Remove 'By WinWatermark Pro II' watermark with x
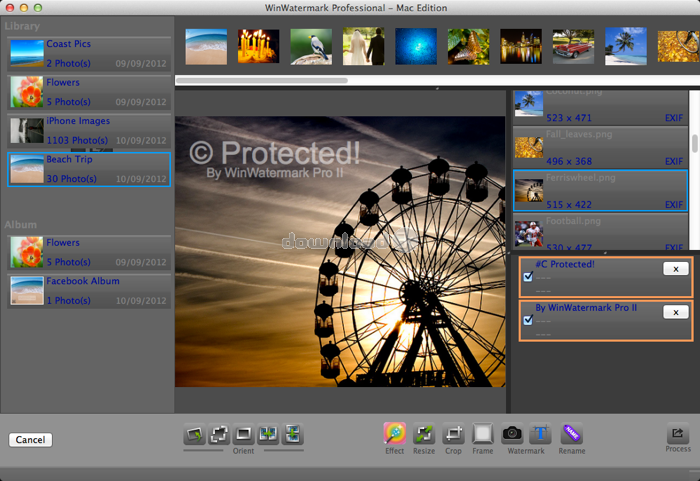 click(x=675, y=312)
